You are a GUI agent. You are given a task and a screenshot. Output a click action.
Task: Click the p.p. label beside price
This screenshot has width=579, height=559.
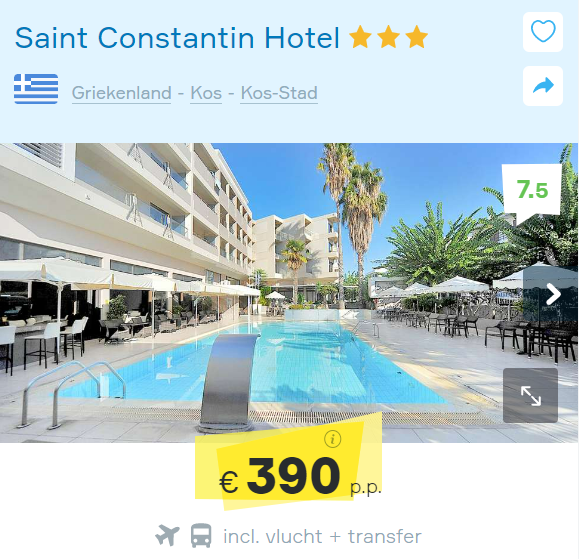(x=366, y=488)
